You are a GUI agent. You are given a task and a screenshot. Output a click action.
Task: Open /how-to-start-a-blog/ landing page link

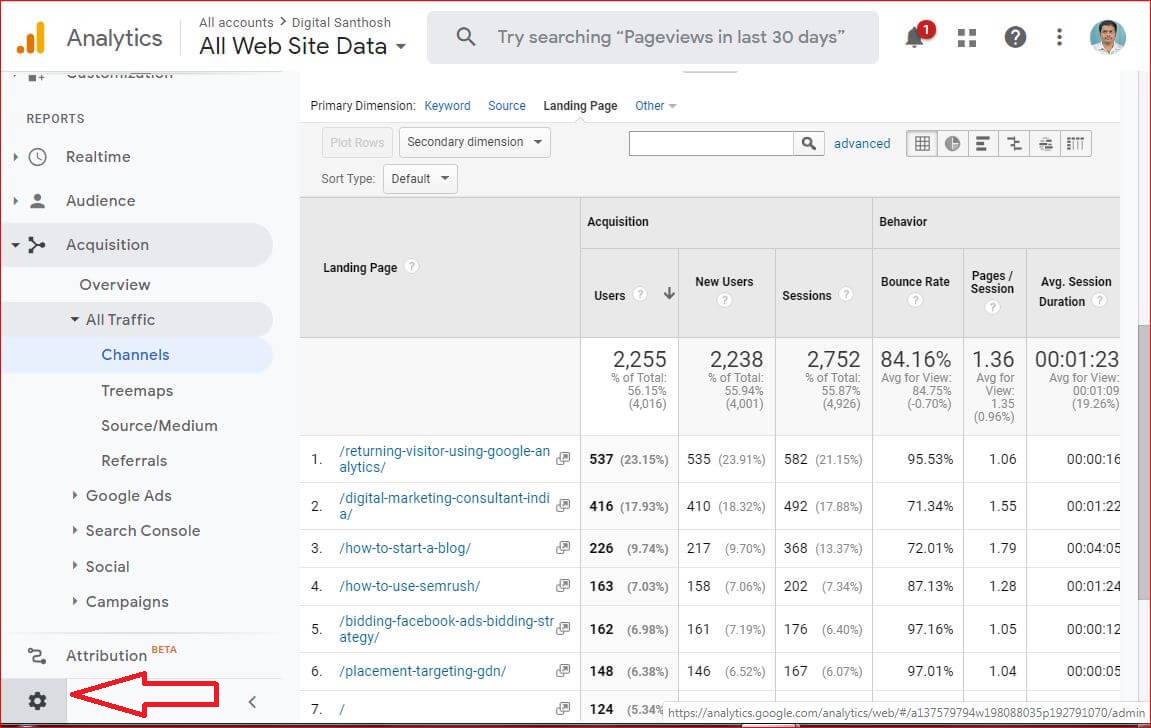point(404,548)
